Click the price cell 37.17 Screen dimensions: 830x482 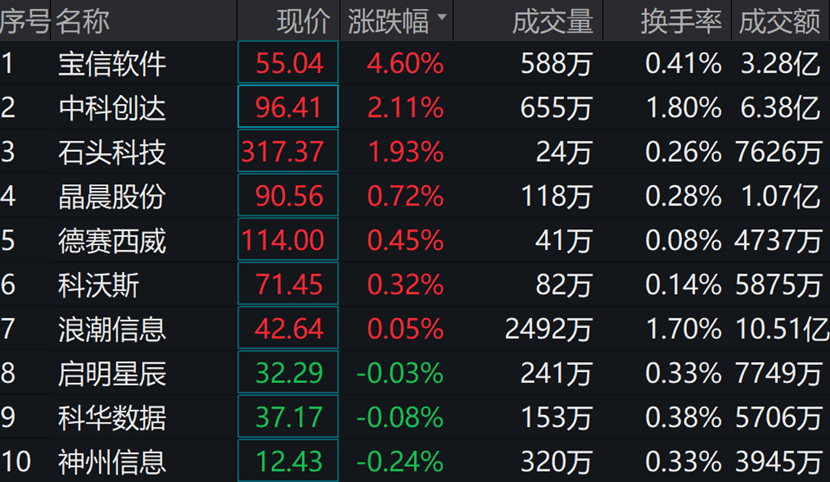pyautogui.click(x=288, y=416)
